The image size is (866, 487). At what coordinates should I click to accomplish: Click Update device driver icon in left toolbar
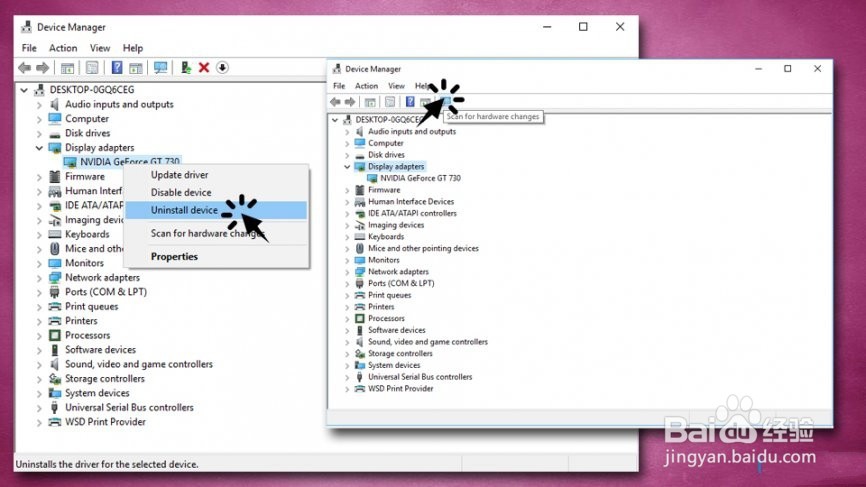[x=186, y=67]
